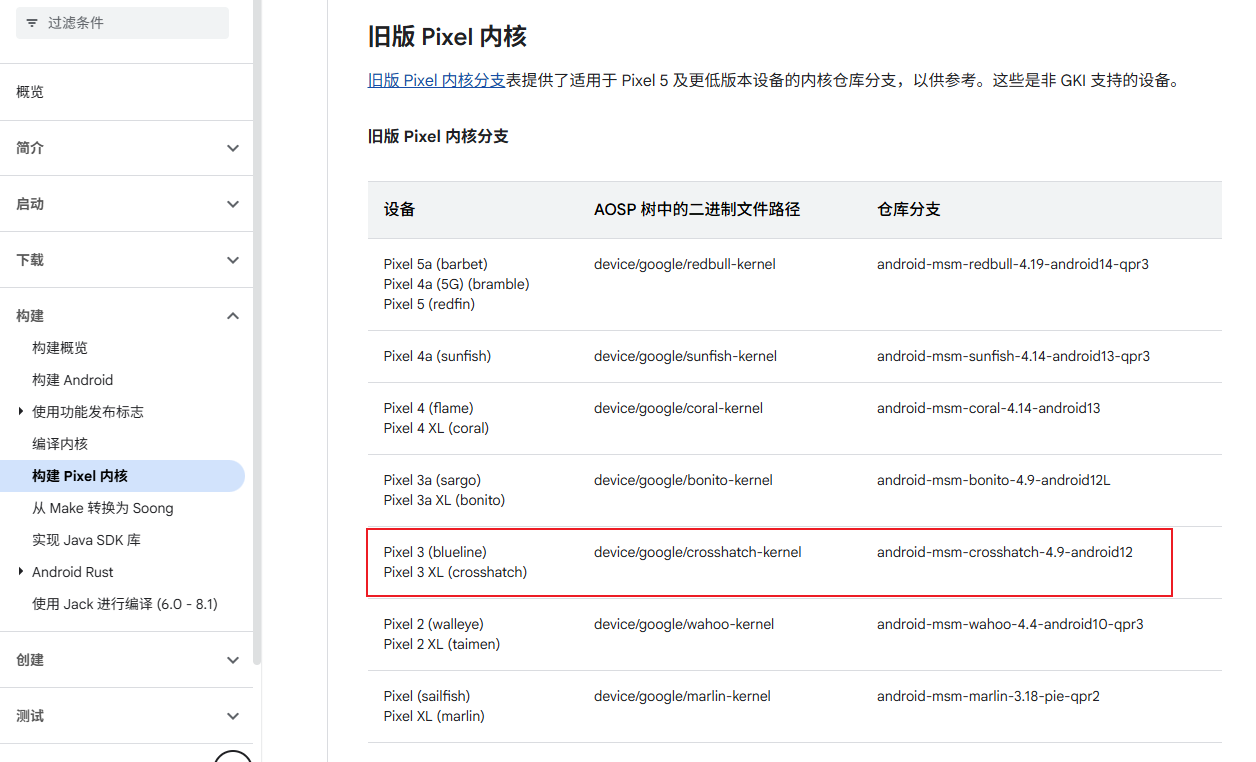Click the 启动 section label

click(x=30, y=204)
